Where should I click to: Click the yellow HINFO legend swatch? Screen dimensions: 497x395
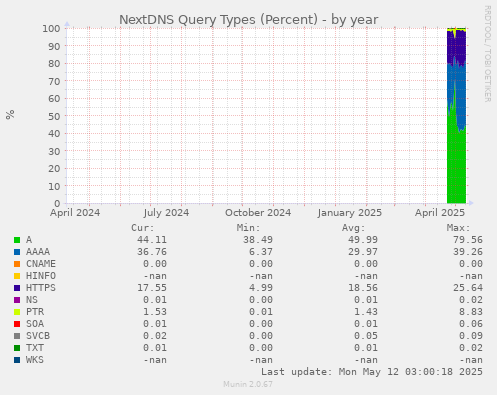pos(17,276)
